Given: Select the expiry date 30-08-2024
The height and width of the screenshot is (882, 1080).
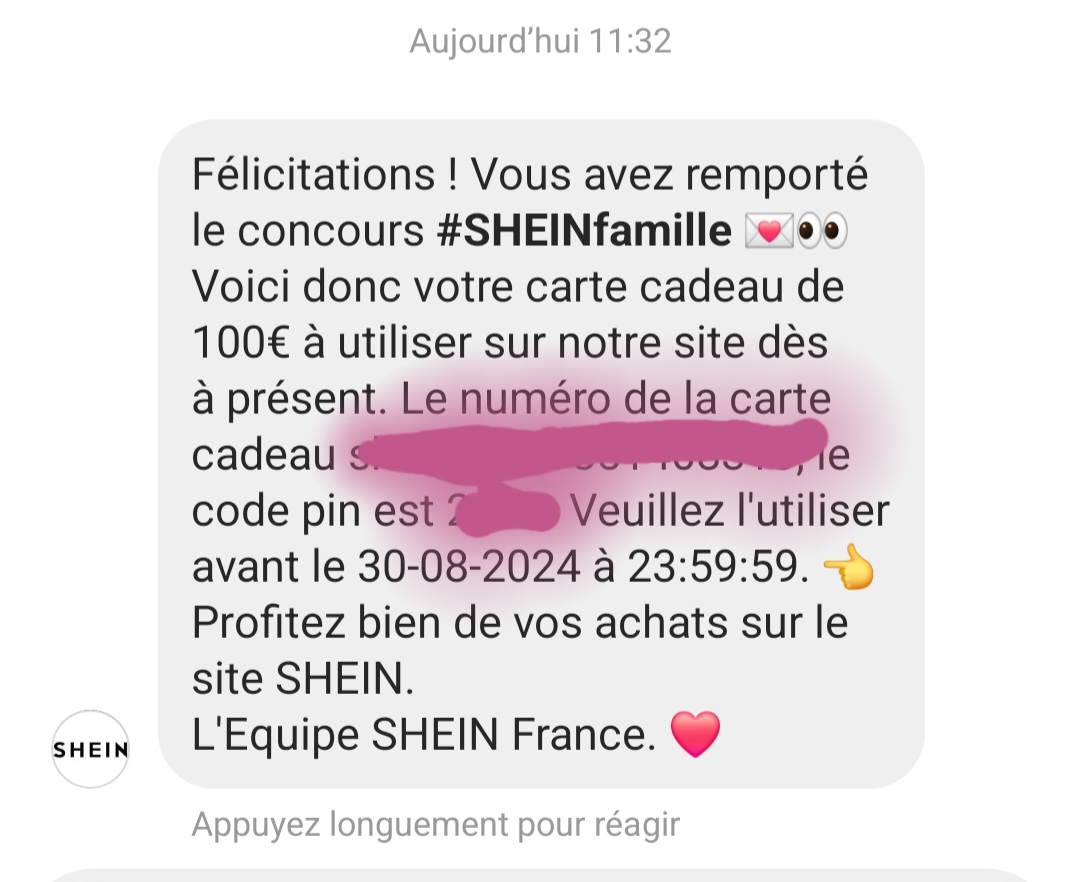Looking at the screenshot, I should click(469, 567).
